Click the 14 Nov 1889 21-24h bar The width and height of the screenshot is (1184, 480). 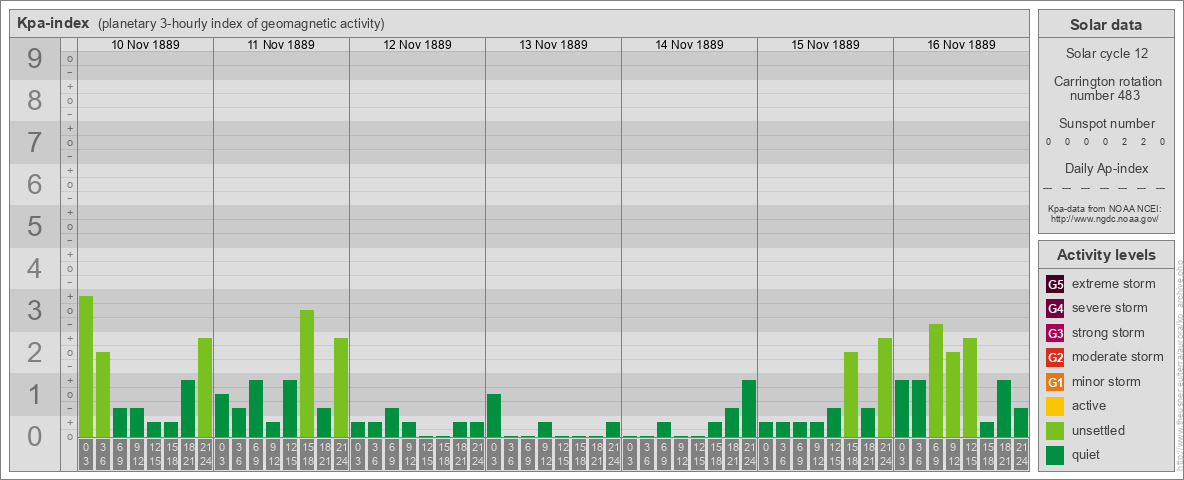tap(748, 408)
